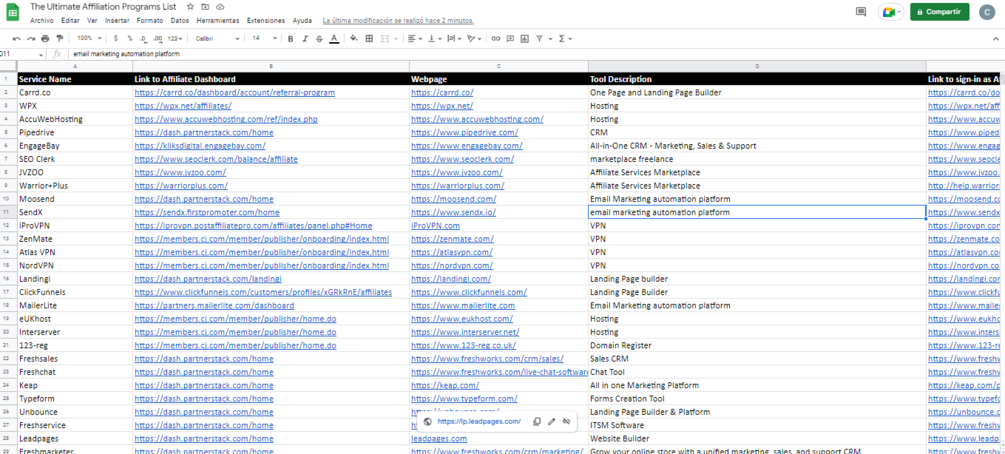Toggle strikethrough formatting
1005x454 pixels.
(x=319, y=38)
